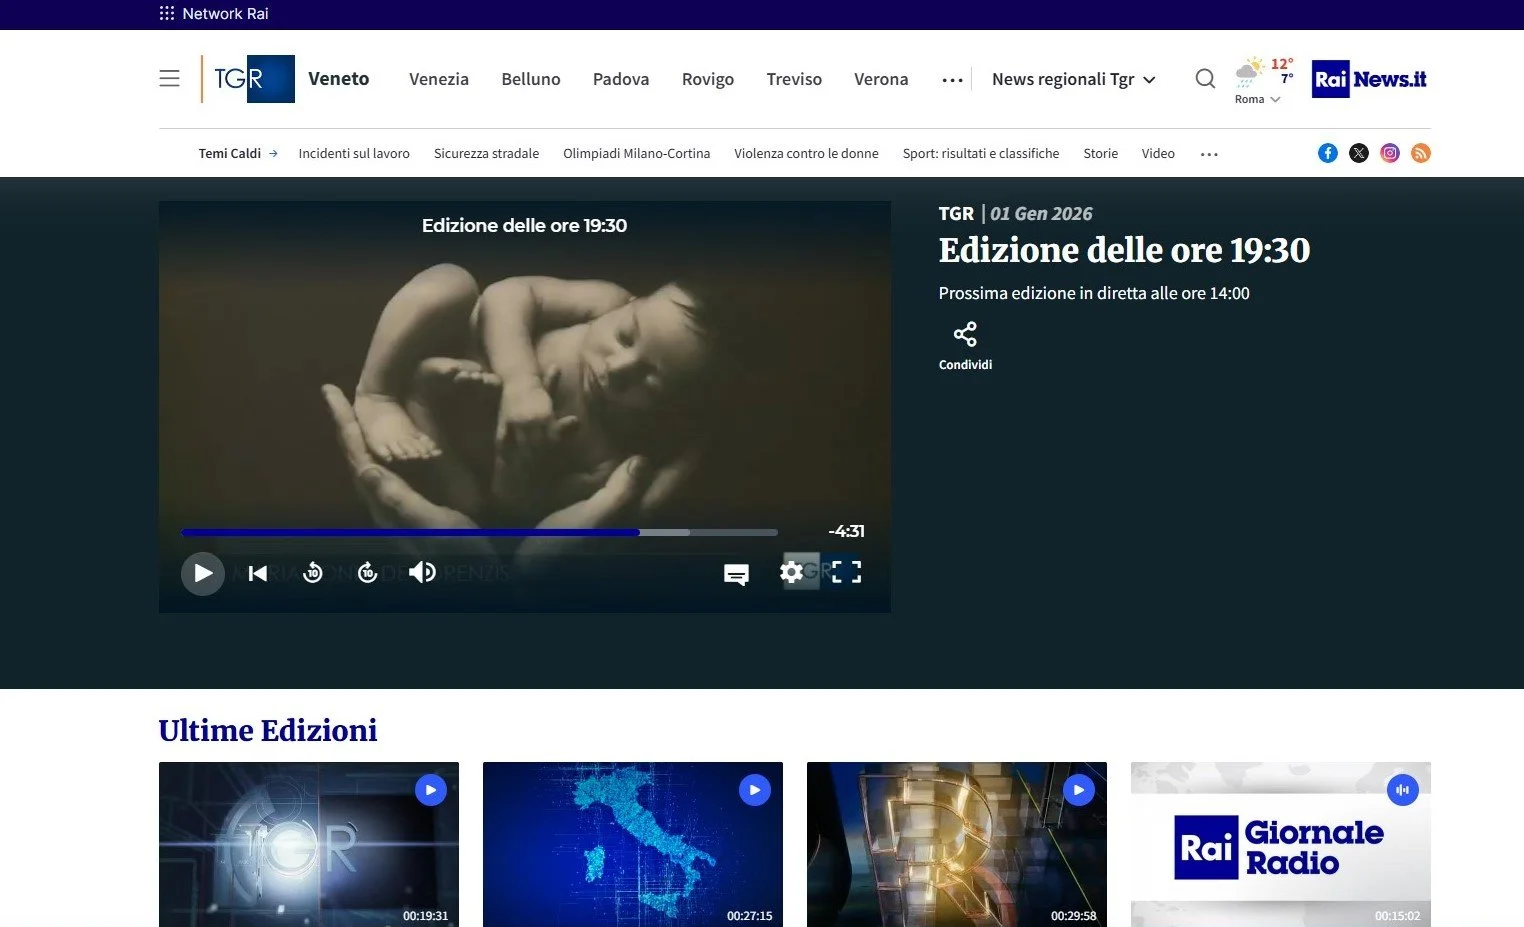
Task: Open the Rovigo section
Action: click(708, 79)
